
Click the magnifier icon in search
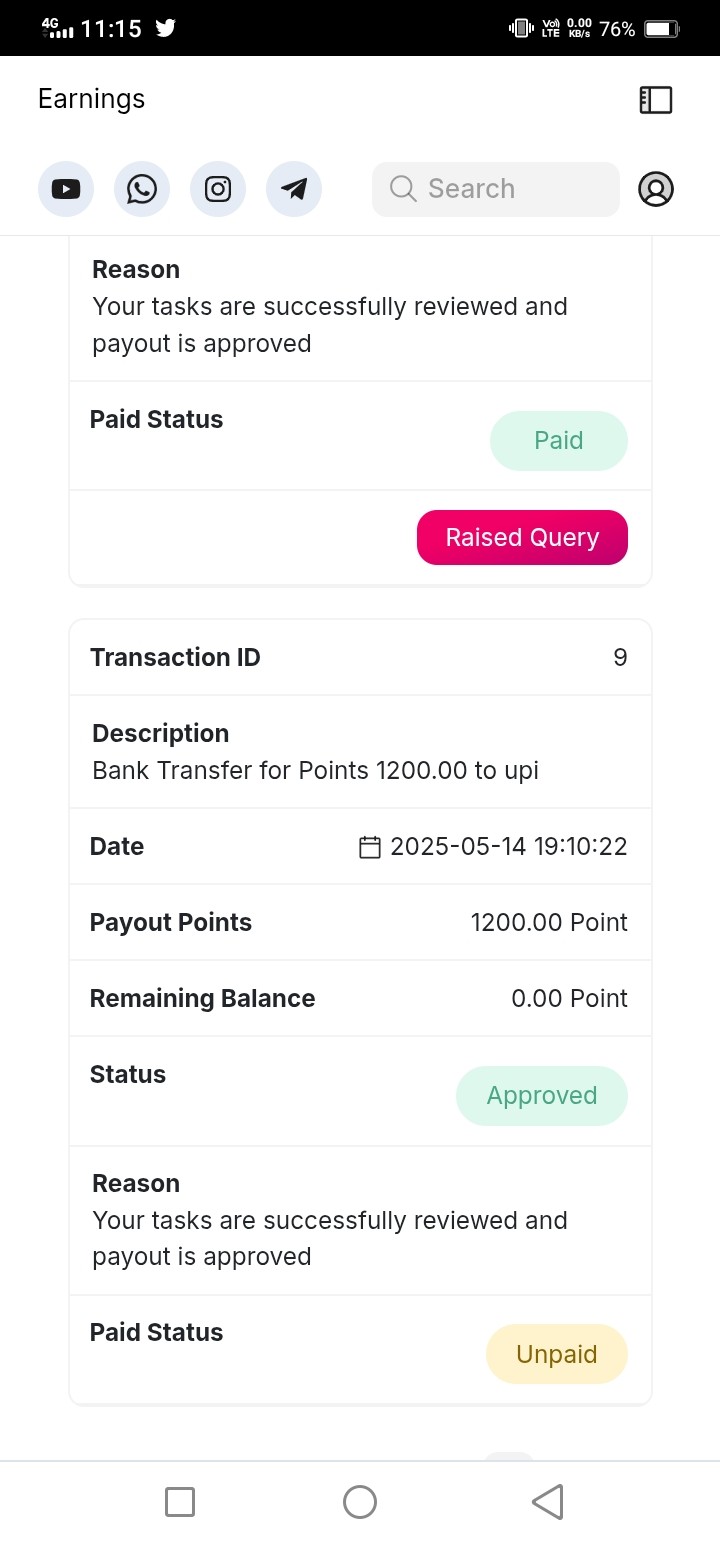[403, 189]
